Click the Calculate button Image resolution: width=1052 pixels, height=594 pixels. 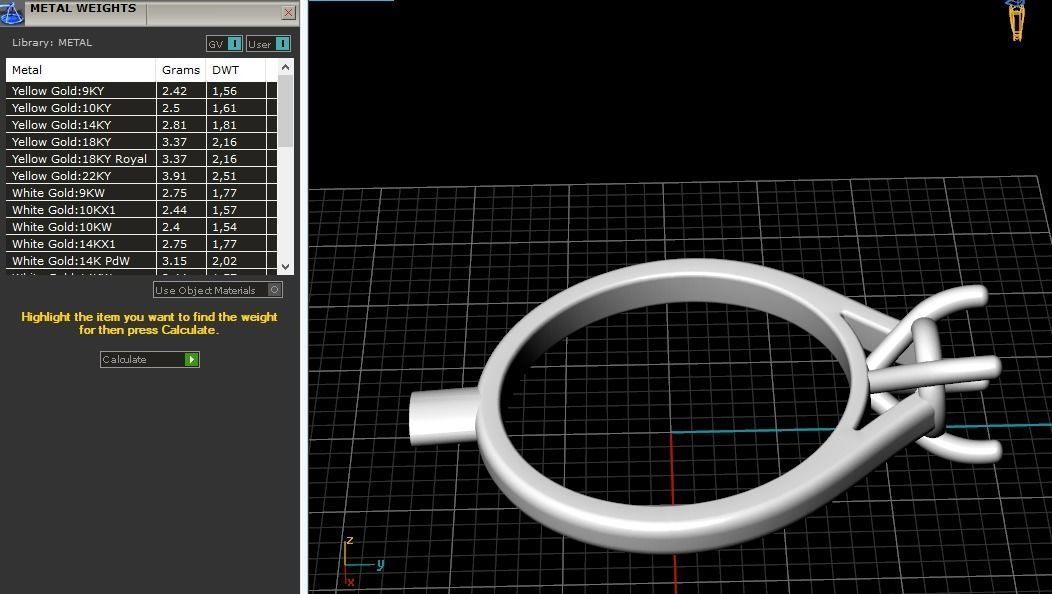pos(150,360)
